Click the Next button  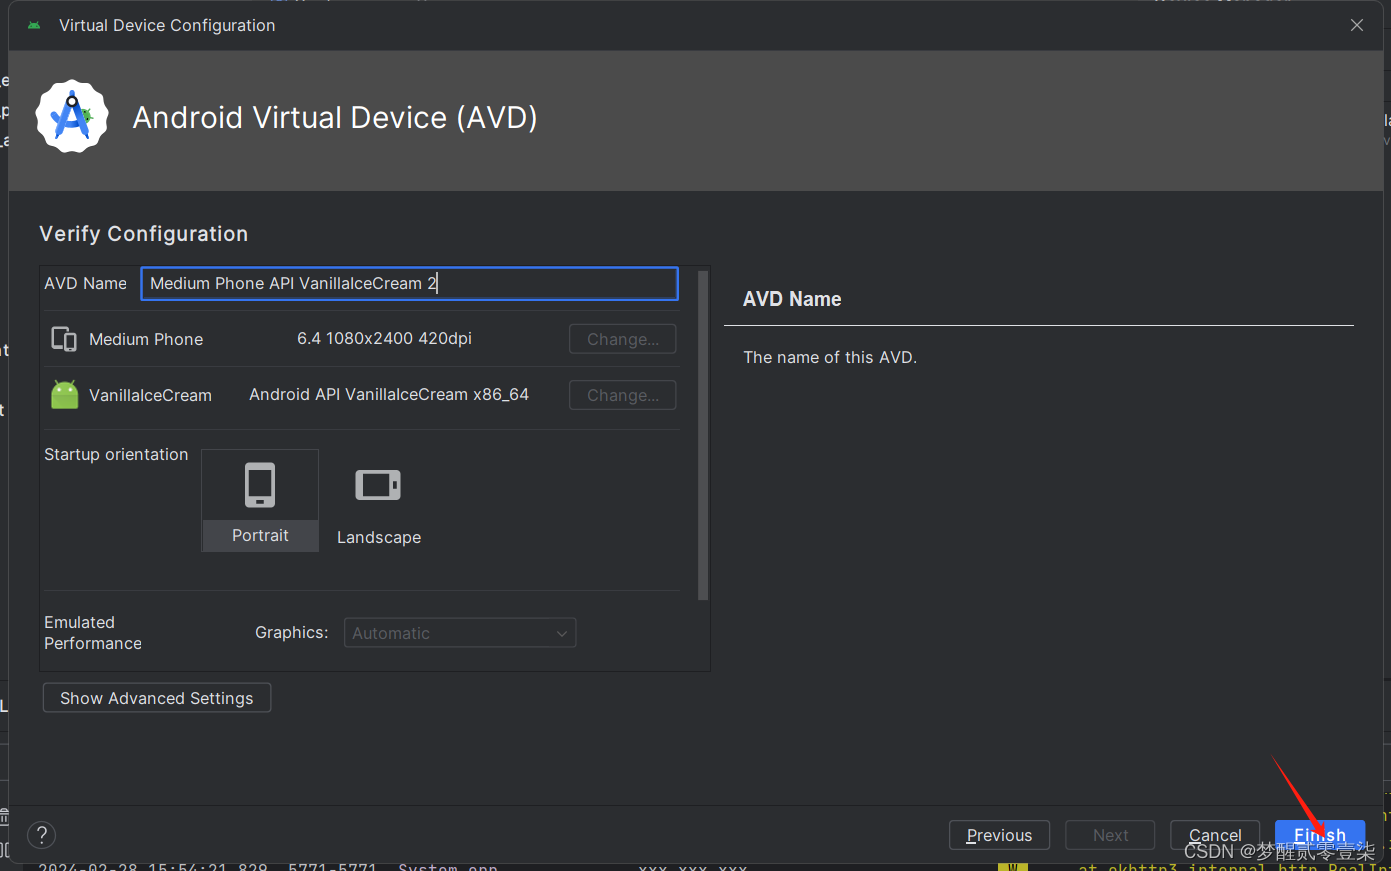click(1110, 835)
